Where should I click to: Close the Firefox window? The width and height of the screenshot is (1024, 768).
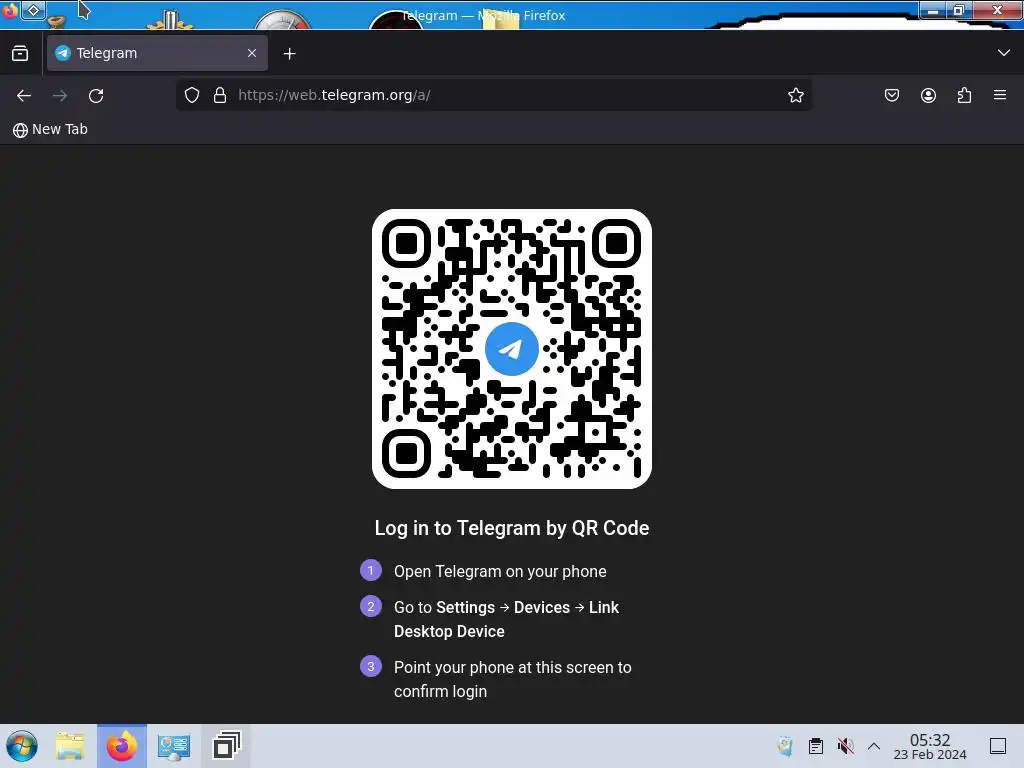997,10
